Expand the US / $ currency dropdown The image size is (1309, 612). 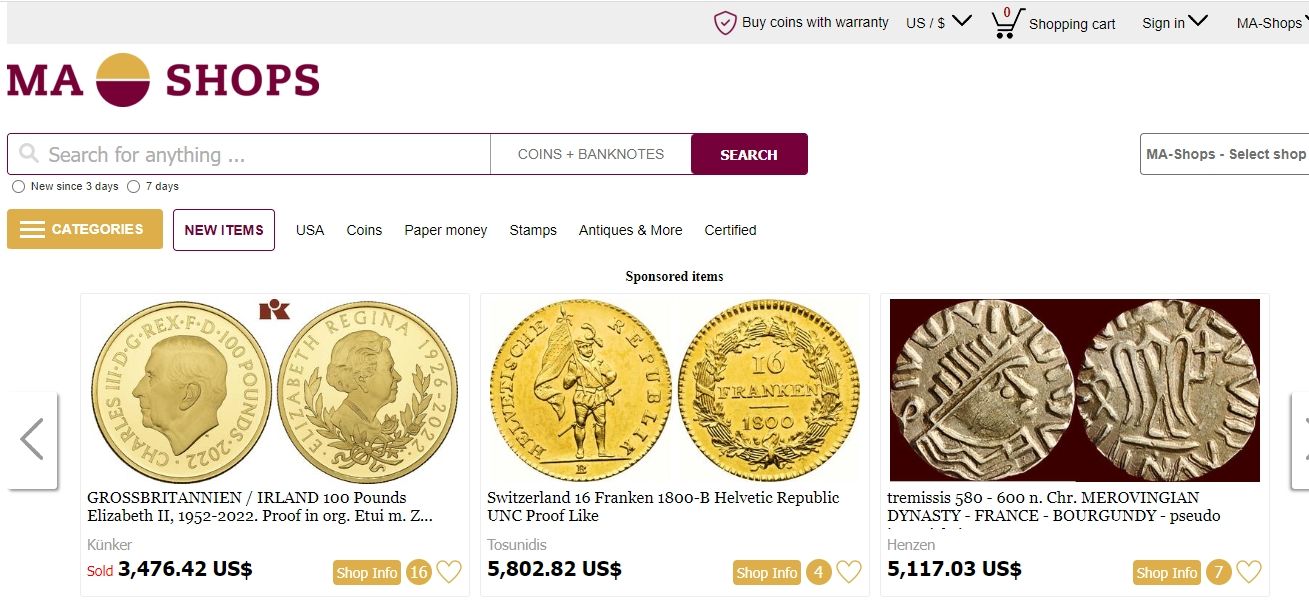pos(938,22)
